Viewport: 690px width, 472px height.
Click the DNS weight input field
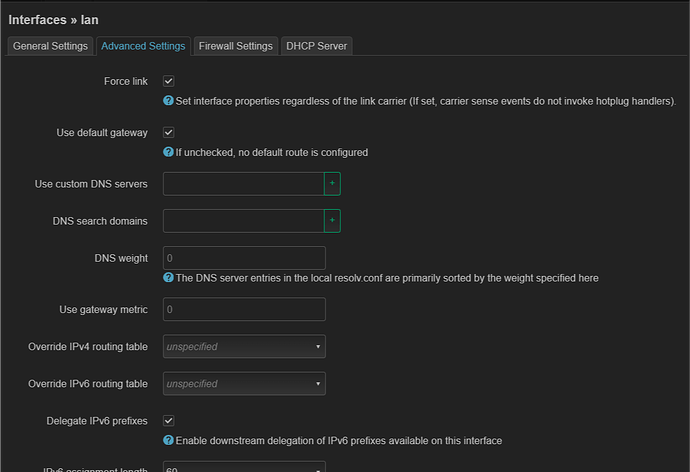click(244, 258)
